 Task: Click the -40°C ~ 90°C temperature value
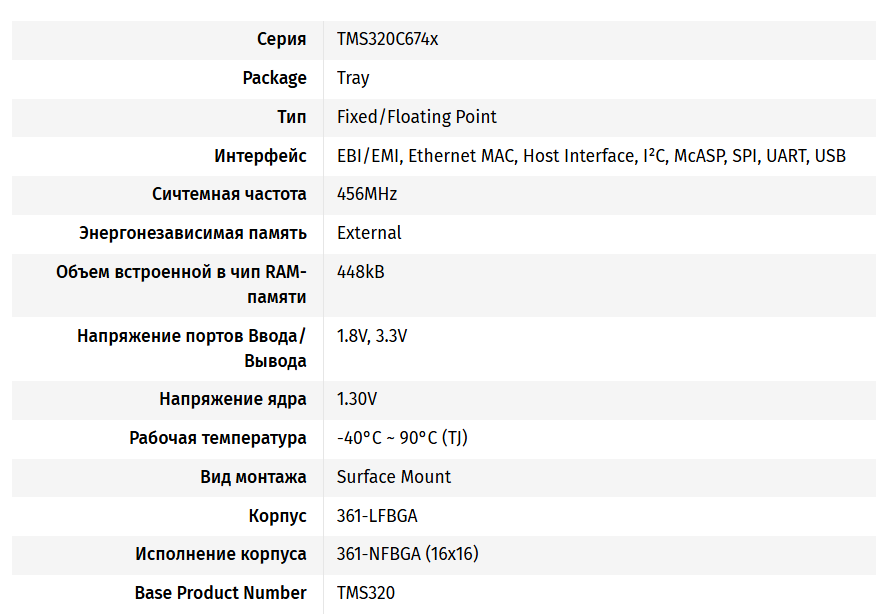(402, 438)
